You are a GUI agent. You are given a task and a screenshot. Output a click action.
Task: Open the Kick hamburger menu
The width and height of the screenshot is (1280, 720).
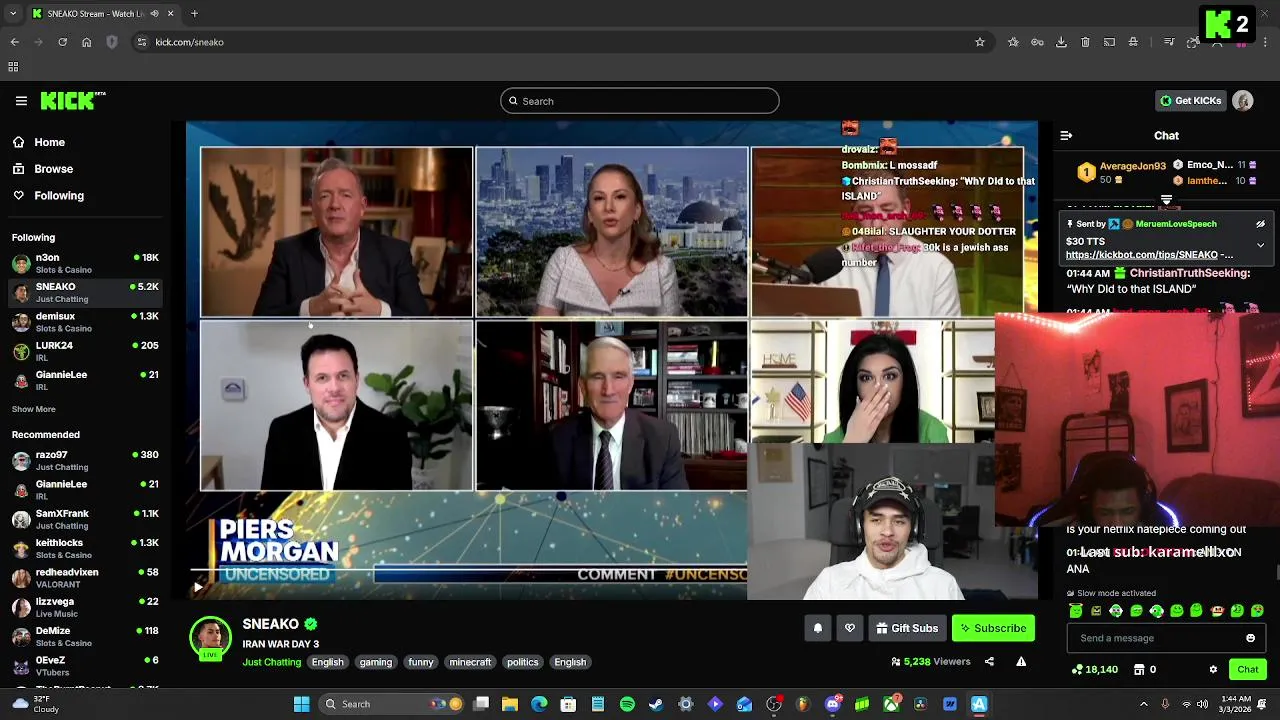coord(21,101)
